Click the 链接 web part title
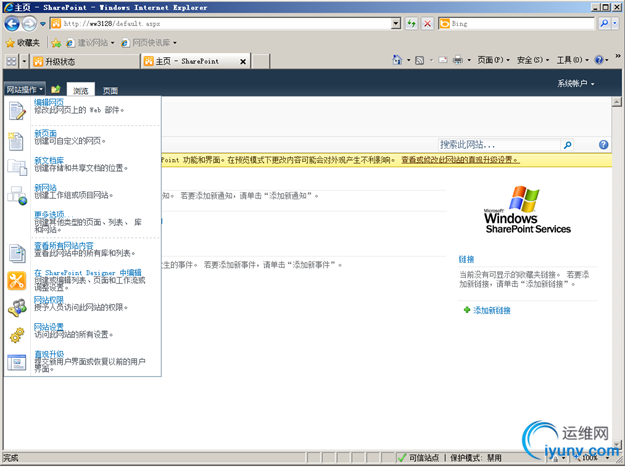625x467 pixels. click(466, 259)
